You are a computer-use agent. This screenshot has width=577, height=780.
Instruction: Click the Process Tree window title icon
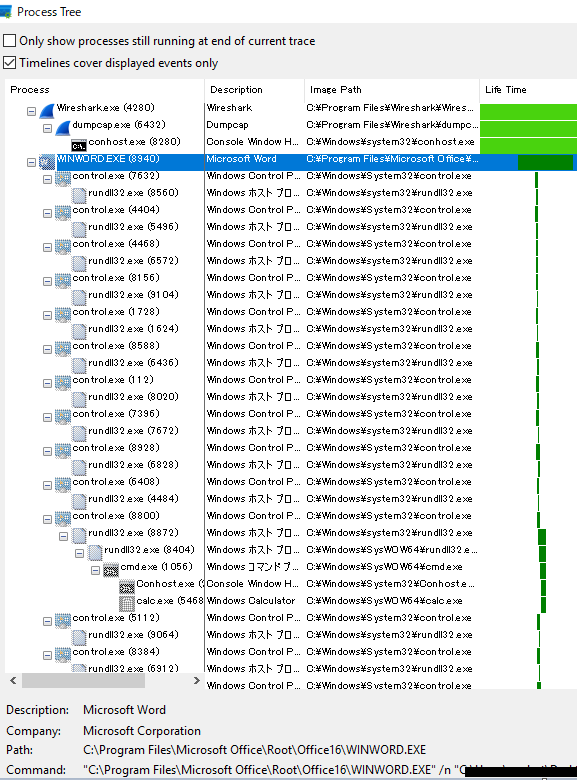[5, 11]
